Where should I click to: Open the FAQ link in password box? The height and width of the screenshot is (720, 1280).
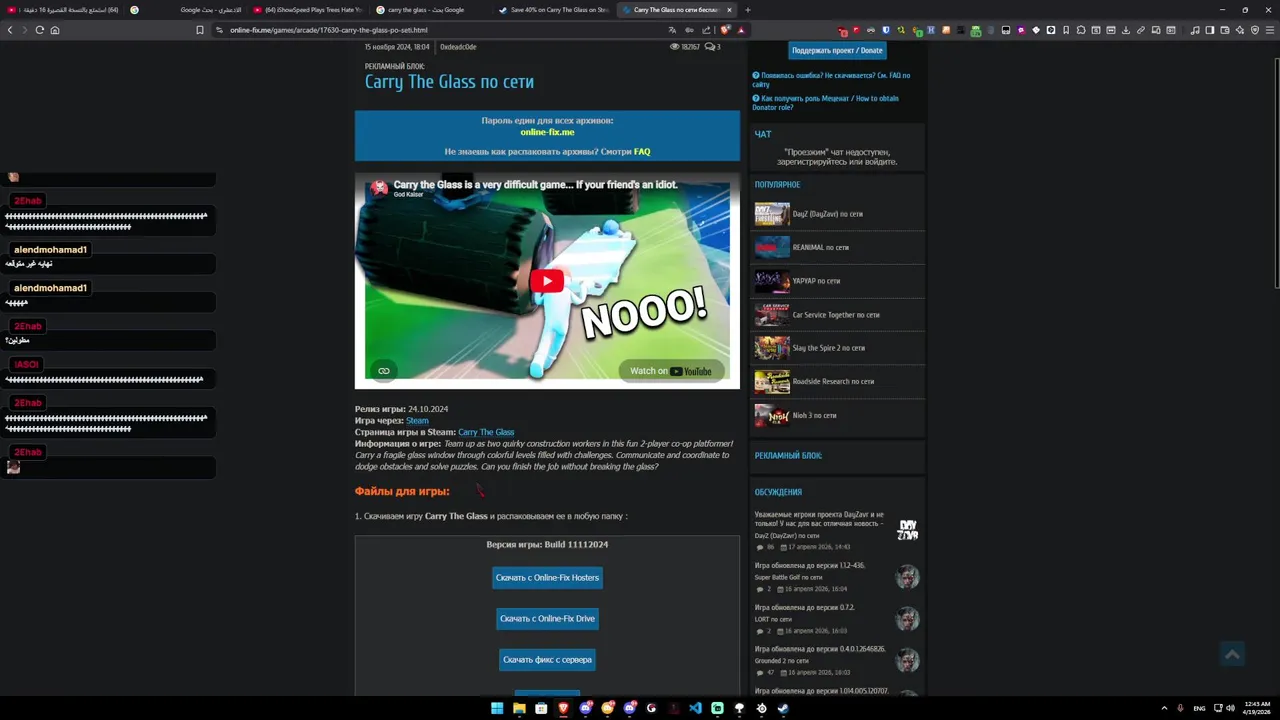click(x=642, y=152)
